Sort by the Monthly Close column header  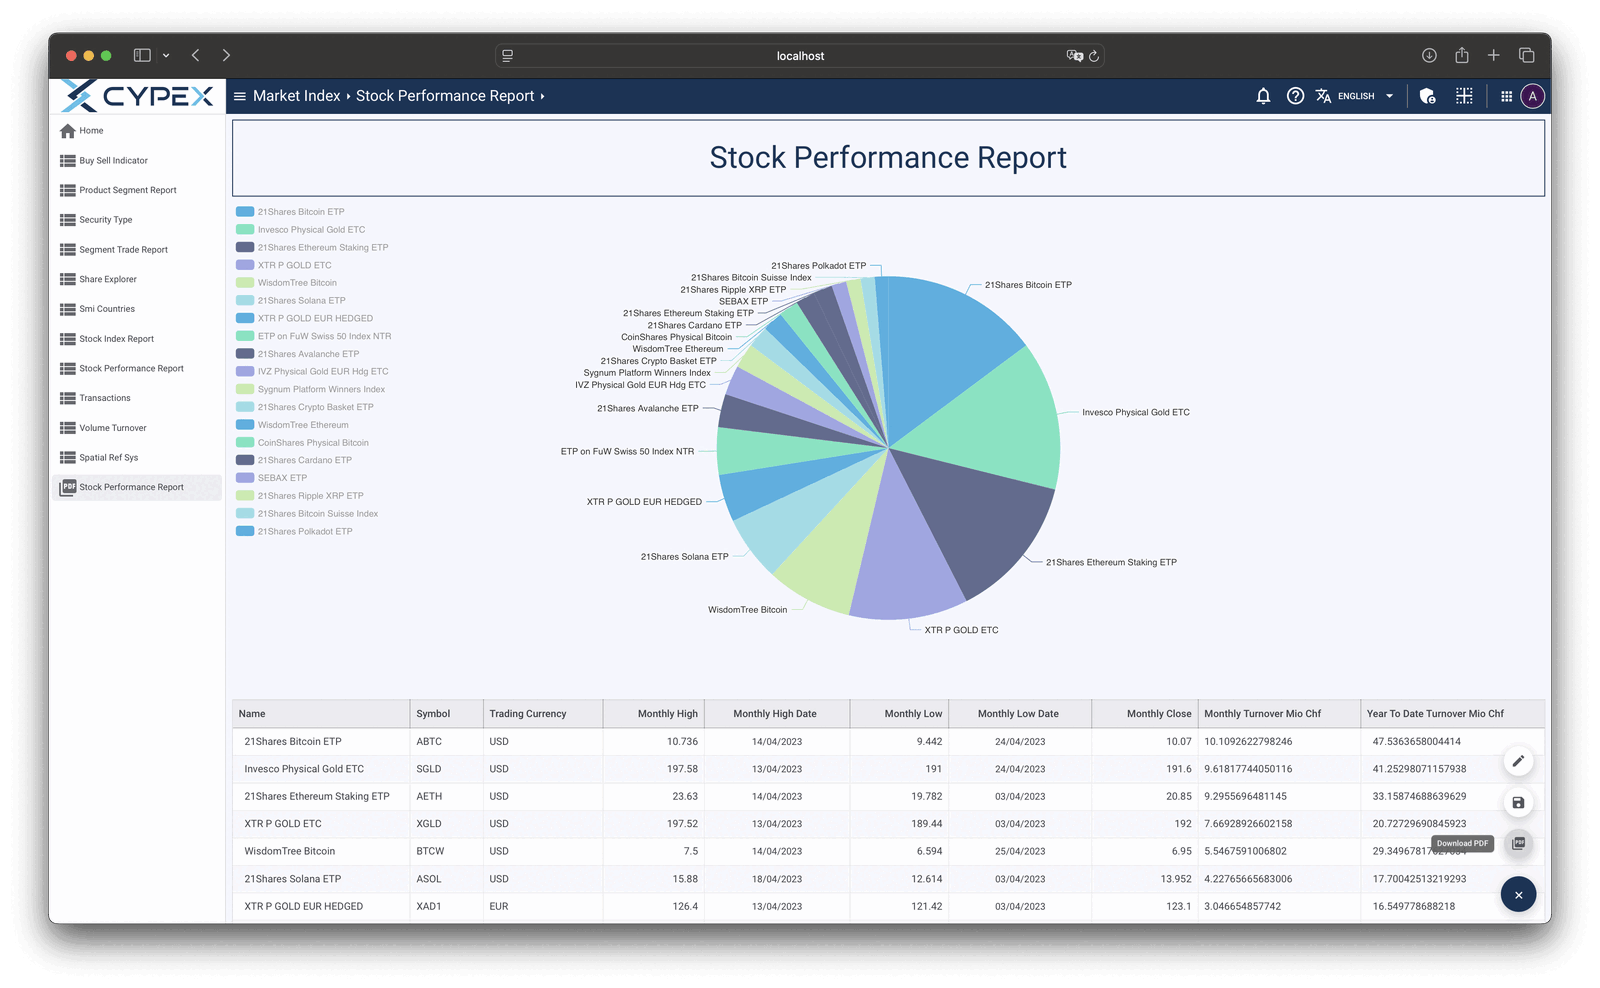click(1145, 714)
